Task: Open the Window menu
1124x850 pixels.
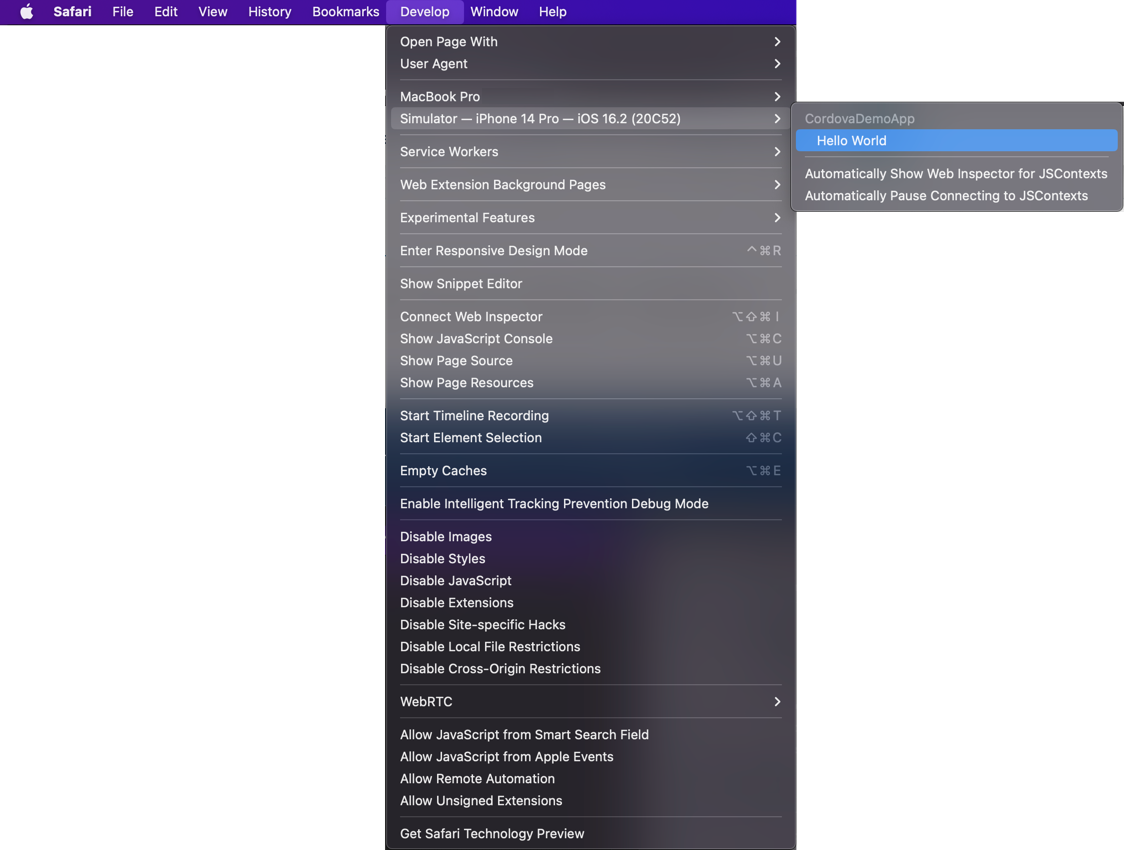Action: point(494,11)
